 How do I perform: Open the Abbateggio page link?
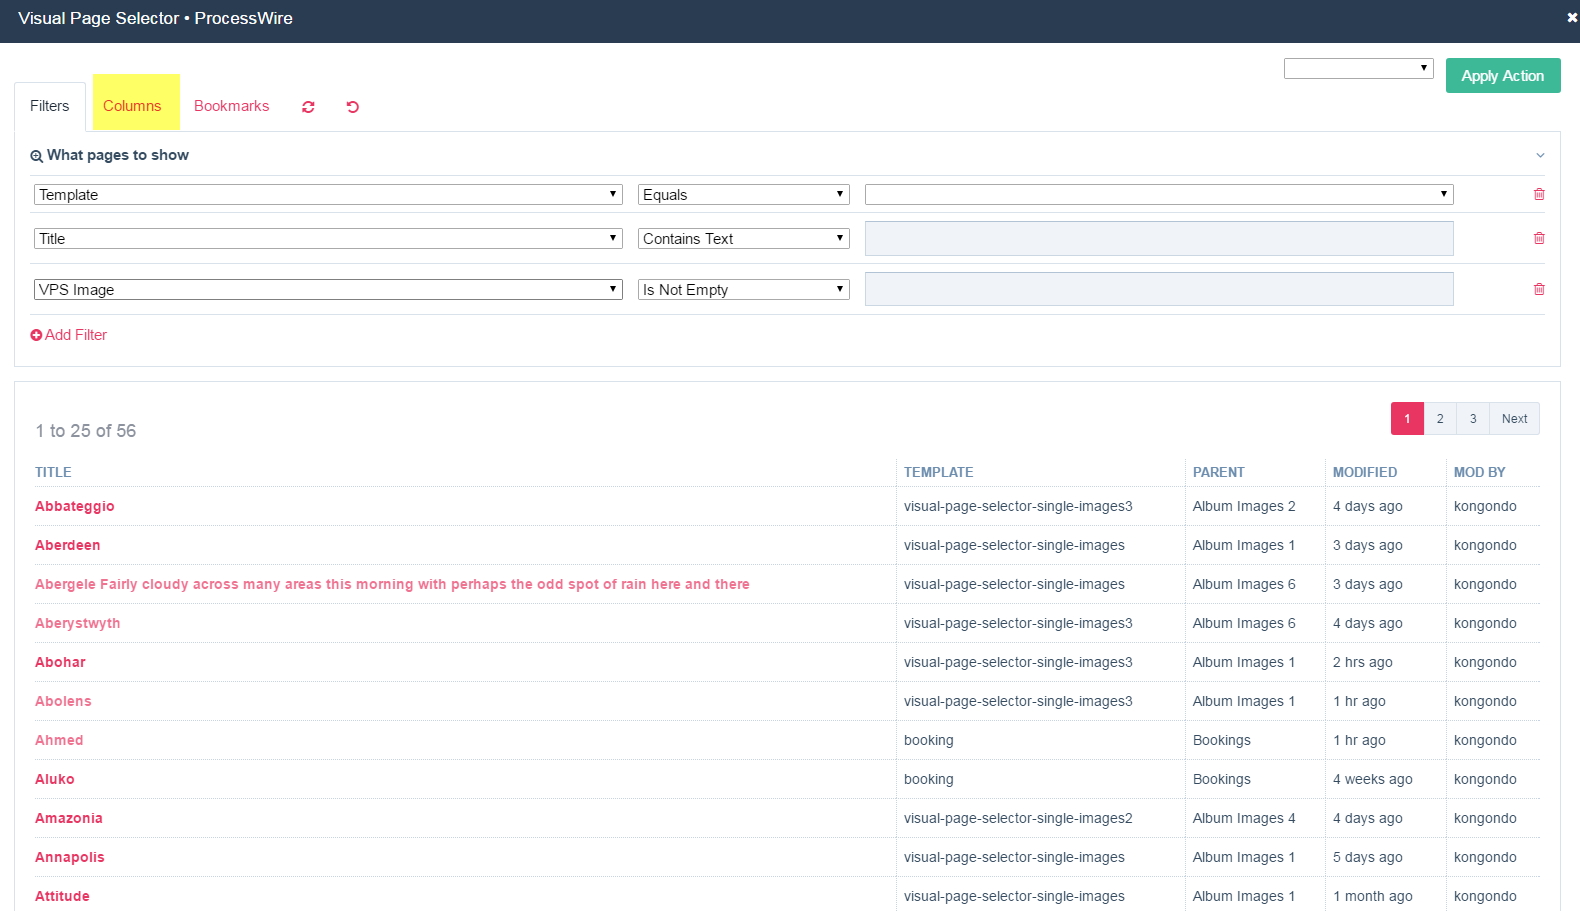(75, 506)
